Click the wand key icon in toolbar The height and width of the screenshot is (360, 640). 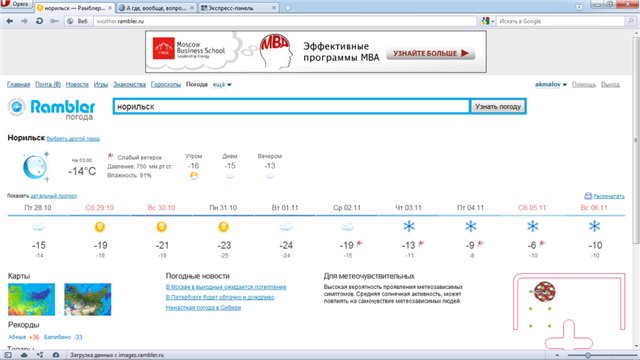(x=54, y=21)
